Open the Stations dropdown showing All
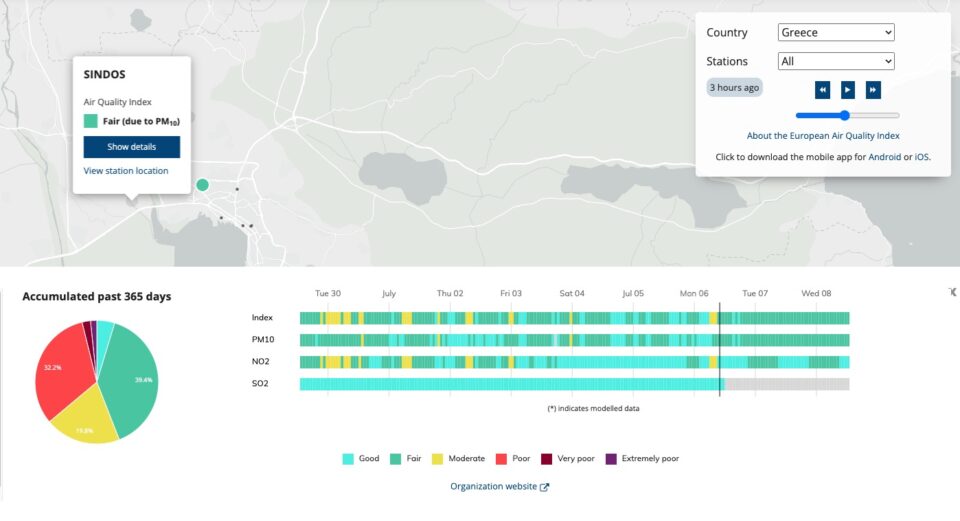 pyautogui.click(x=836, y=61)
